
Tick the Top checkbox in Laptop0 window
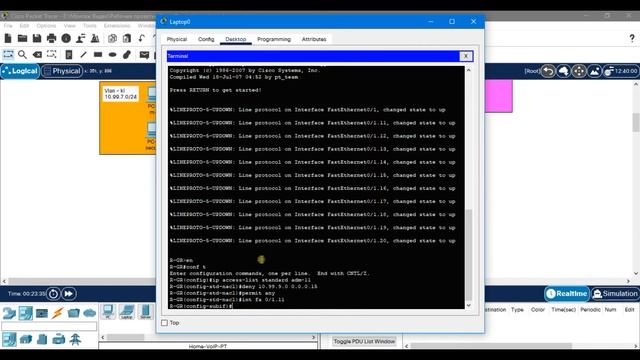click(x=164, y=323)
